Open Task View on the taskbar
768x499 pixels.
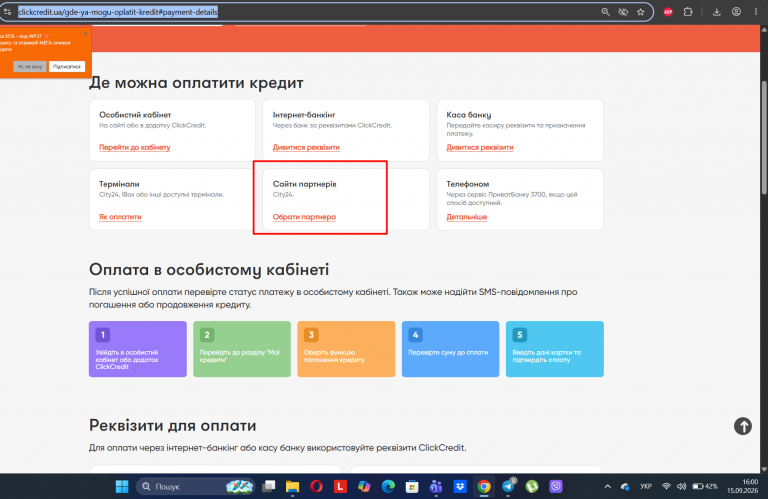pyautogui.click(x=268, y=486)
